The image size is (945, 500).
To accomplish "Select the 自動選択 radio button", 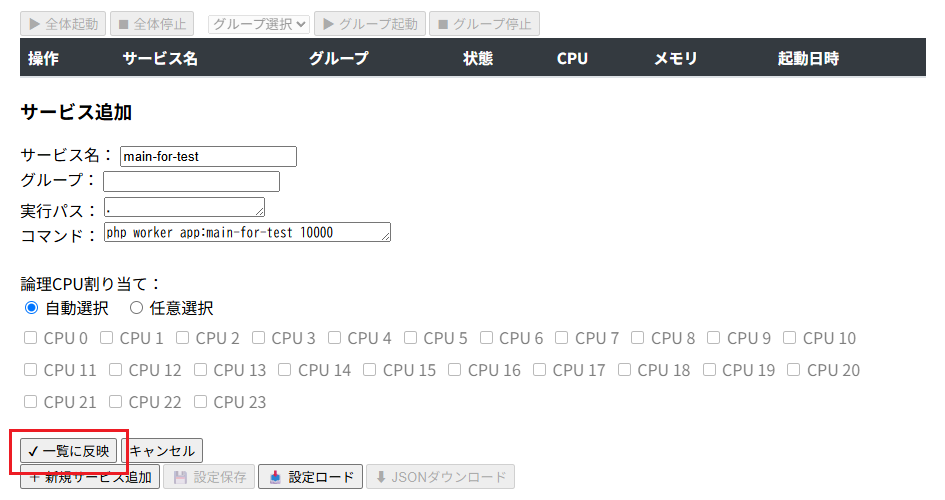I will tap(31, 308).
